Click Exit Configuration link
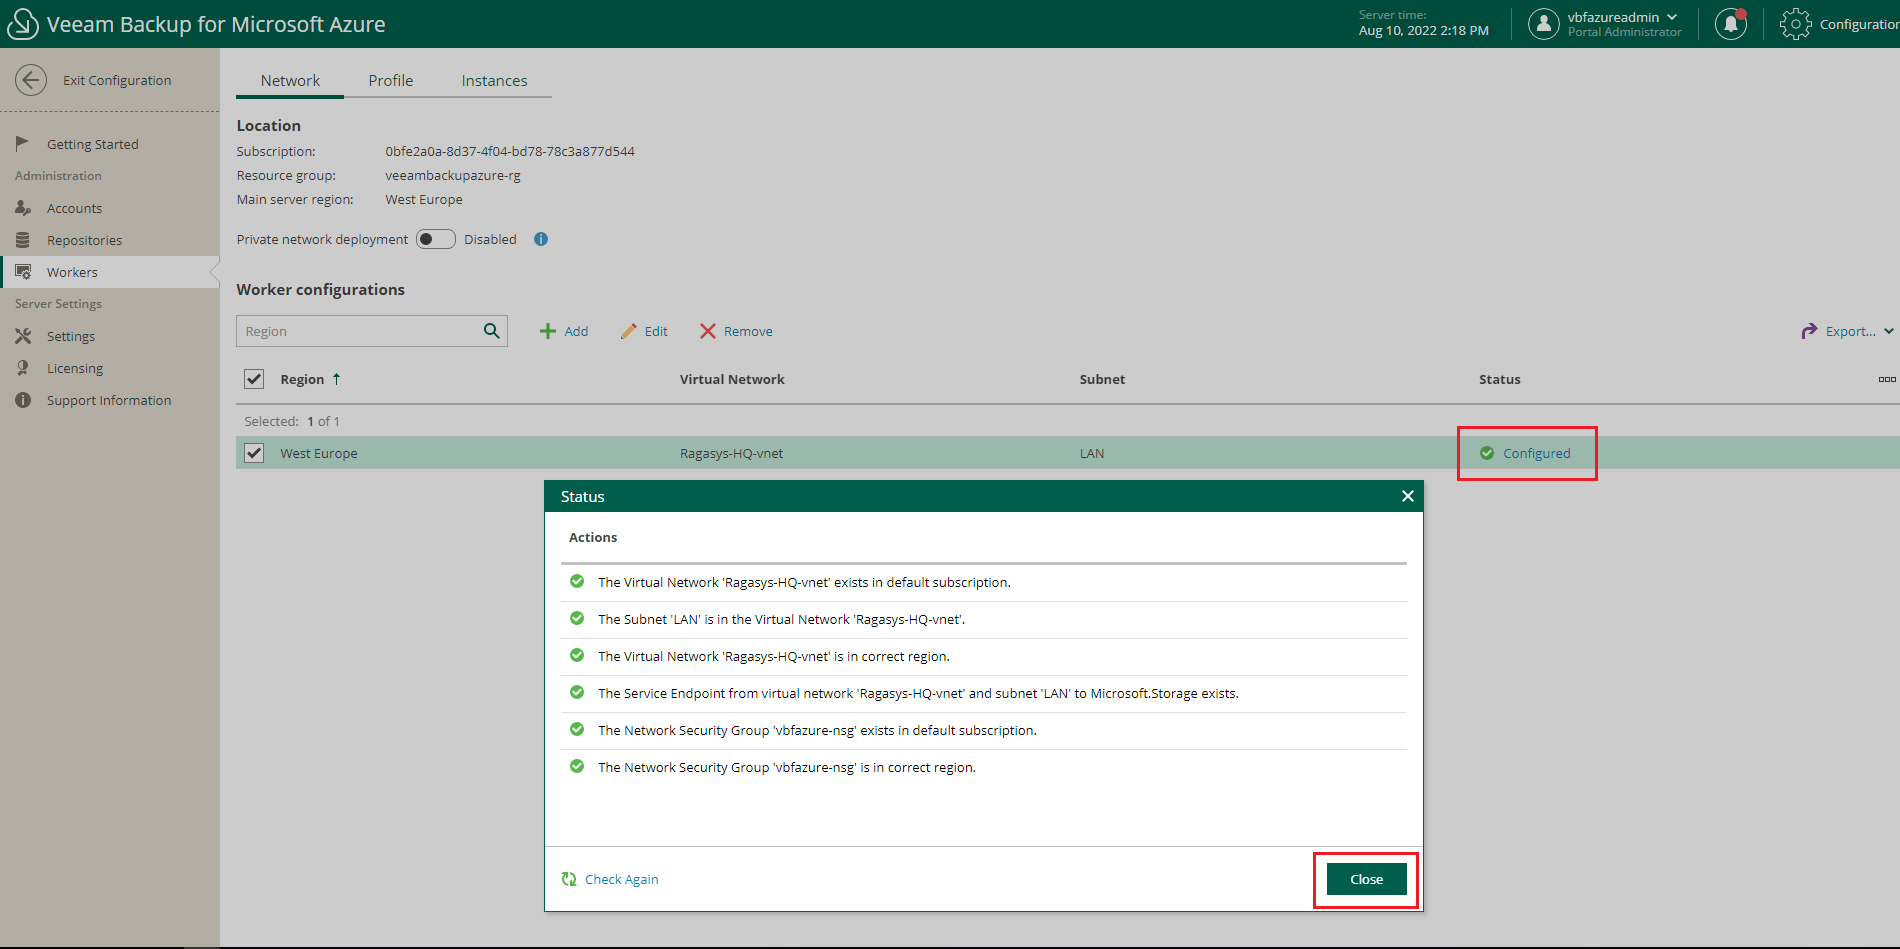The image size is (1900, 949). [117, 80]
